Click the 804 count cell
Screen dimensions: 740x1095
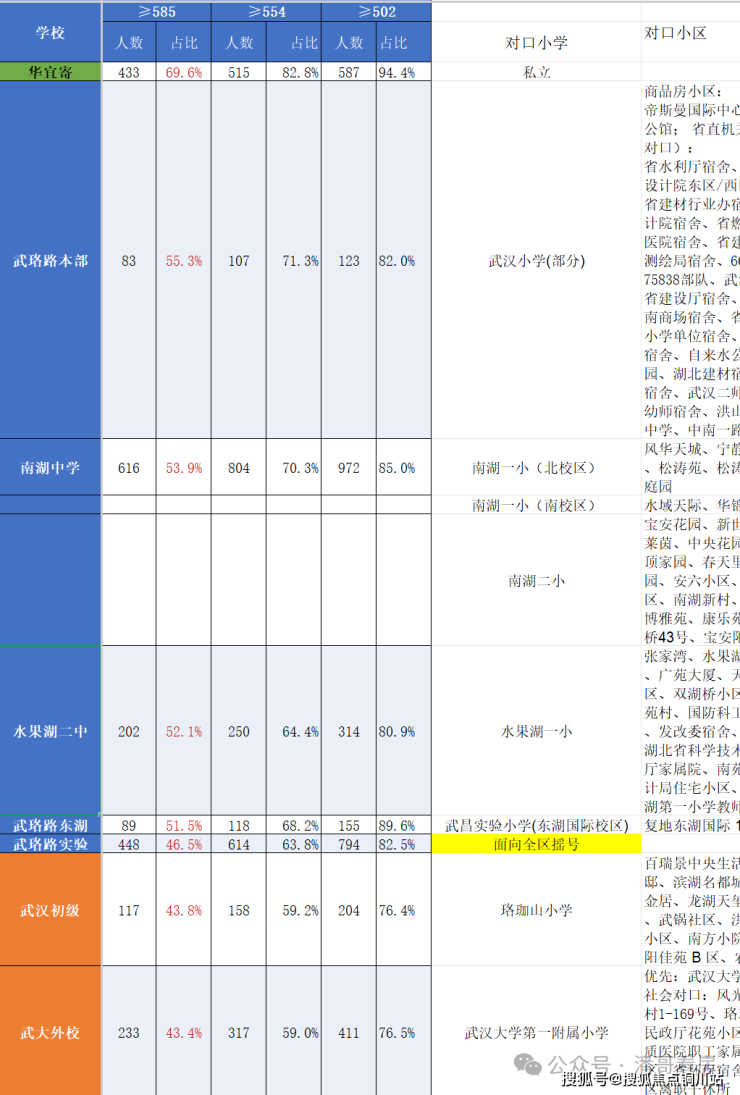(x=239, y=467)
